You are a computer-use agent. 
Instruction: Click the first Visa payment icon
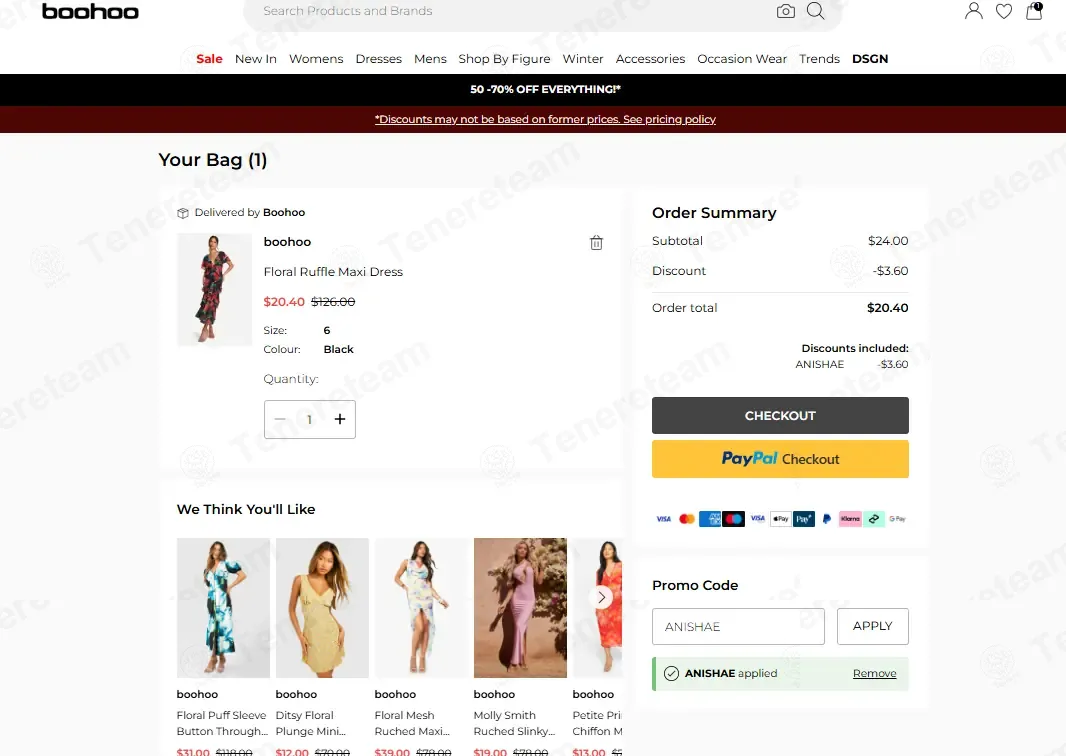point(664,519)
